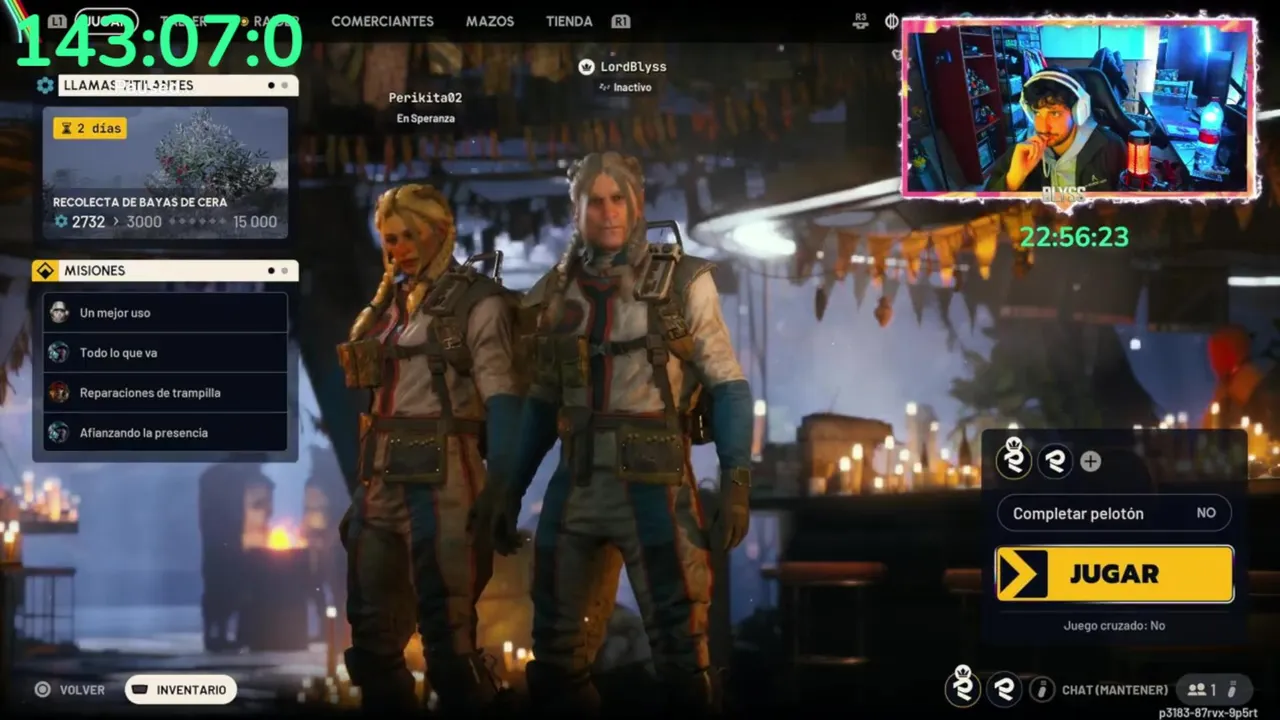Open the mission 'Reparaciones de trampilla'
The width and height of the screenshot is (1280, 720).
(x=165, y=393)
